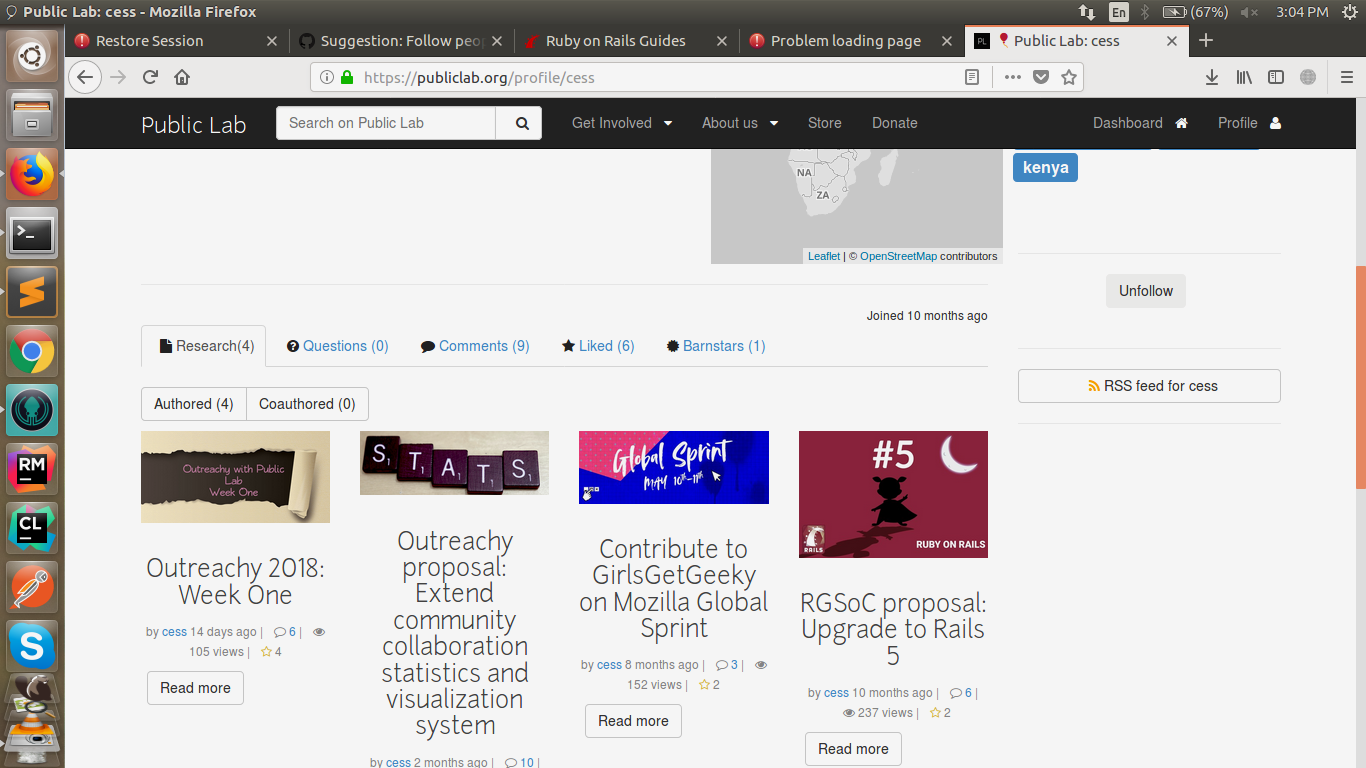Viewport: 1366px width, 768px height.
Task: Launch Google Chrome from the launcher
Action: coord(32,352)
